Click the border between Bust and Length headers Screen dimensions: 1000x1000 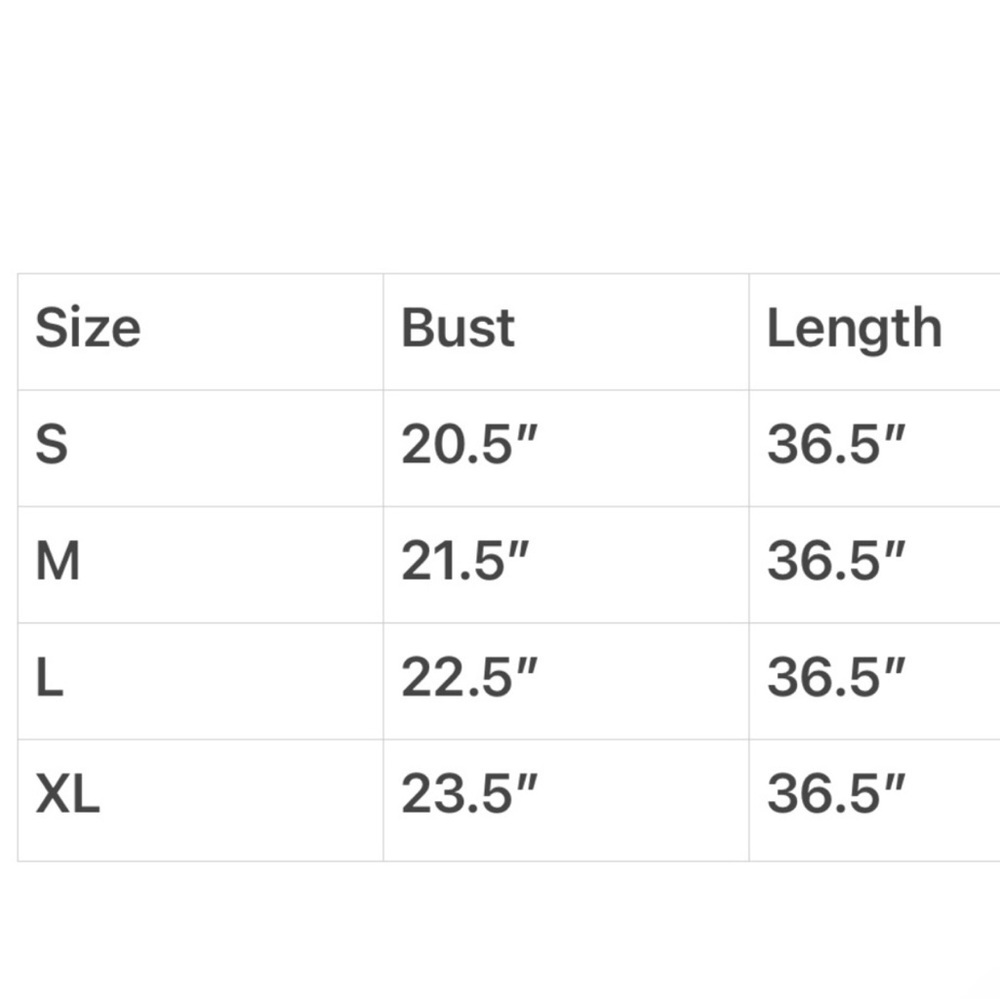(749, 331)
